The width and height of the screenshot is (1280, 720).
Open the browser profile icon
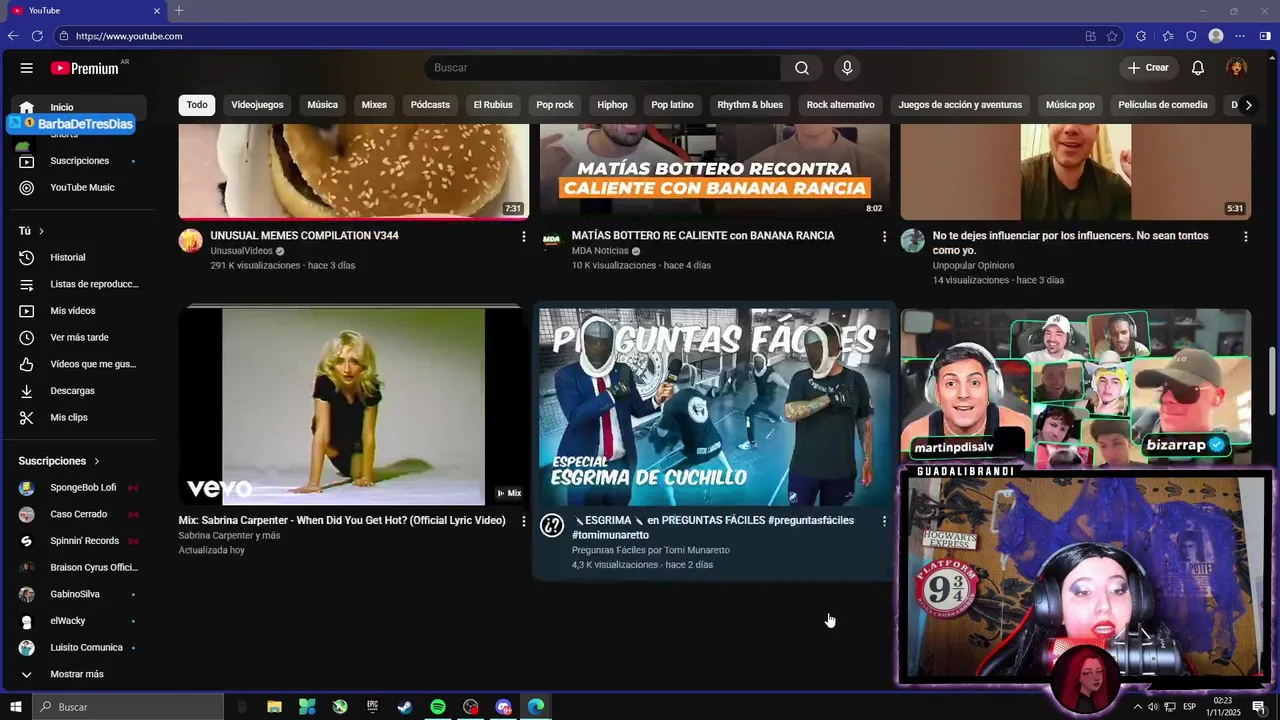1216,36
